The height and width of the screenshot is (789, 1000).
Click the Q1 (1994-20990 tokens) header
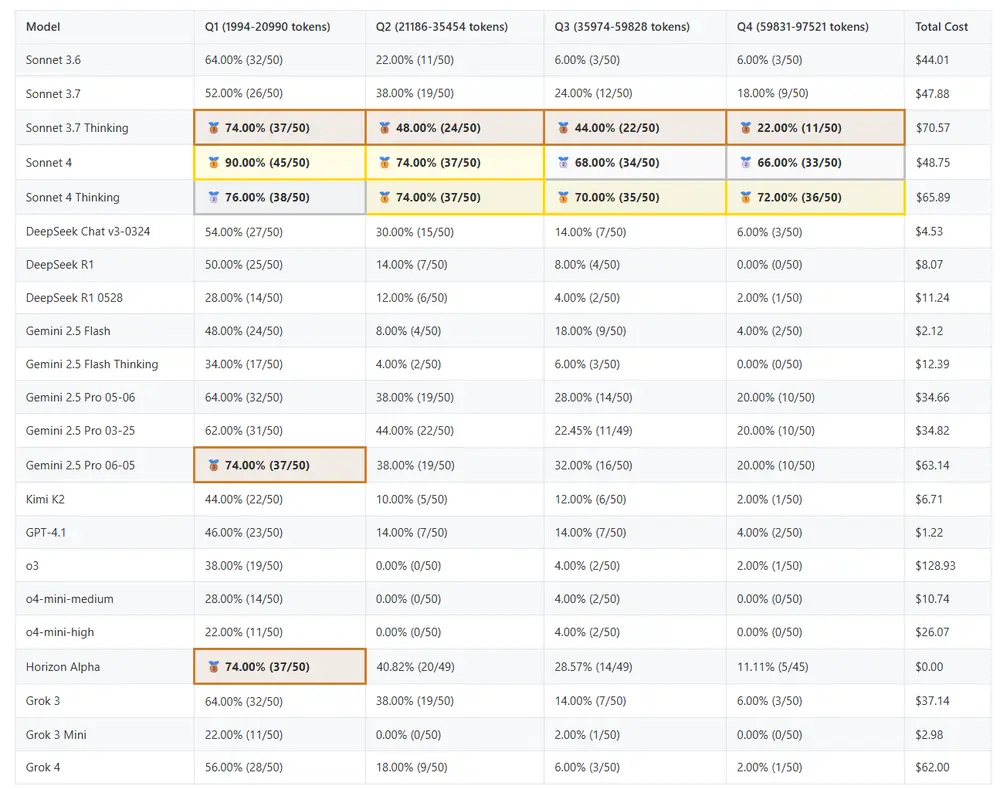pos(267,27)
